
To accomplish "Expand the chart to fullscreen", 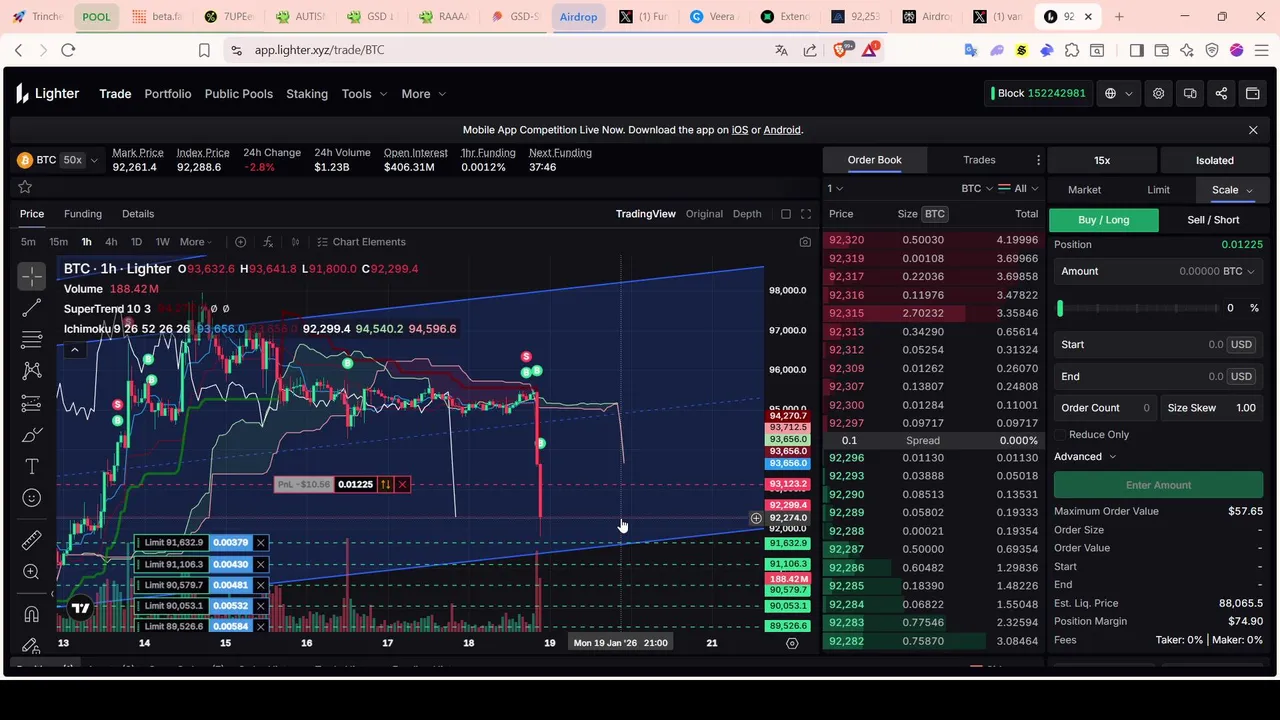I will point(806,214).
